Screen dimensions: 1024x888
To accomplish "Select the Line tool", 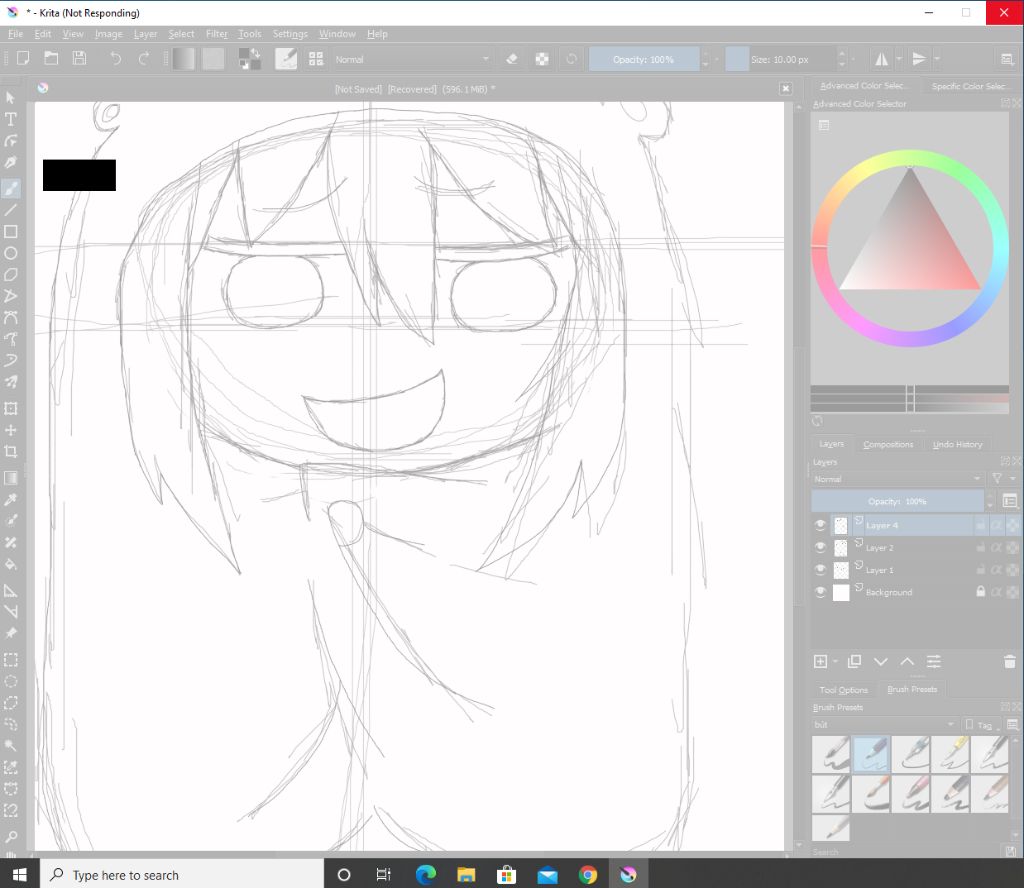I will (10, 210).
